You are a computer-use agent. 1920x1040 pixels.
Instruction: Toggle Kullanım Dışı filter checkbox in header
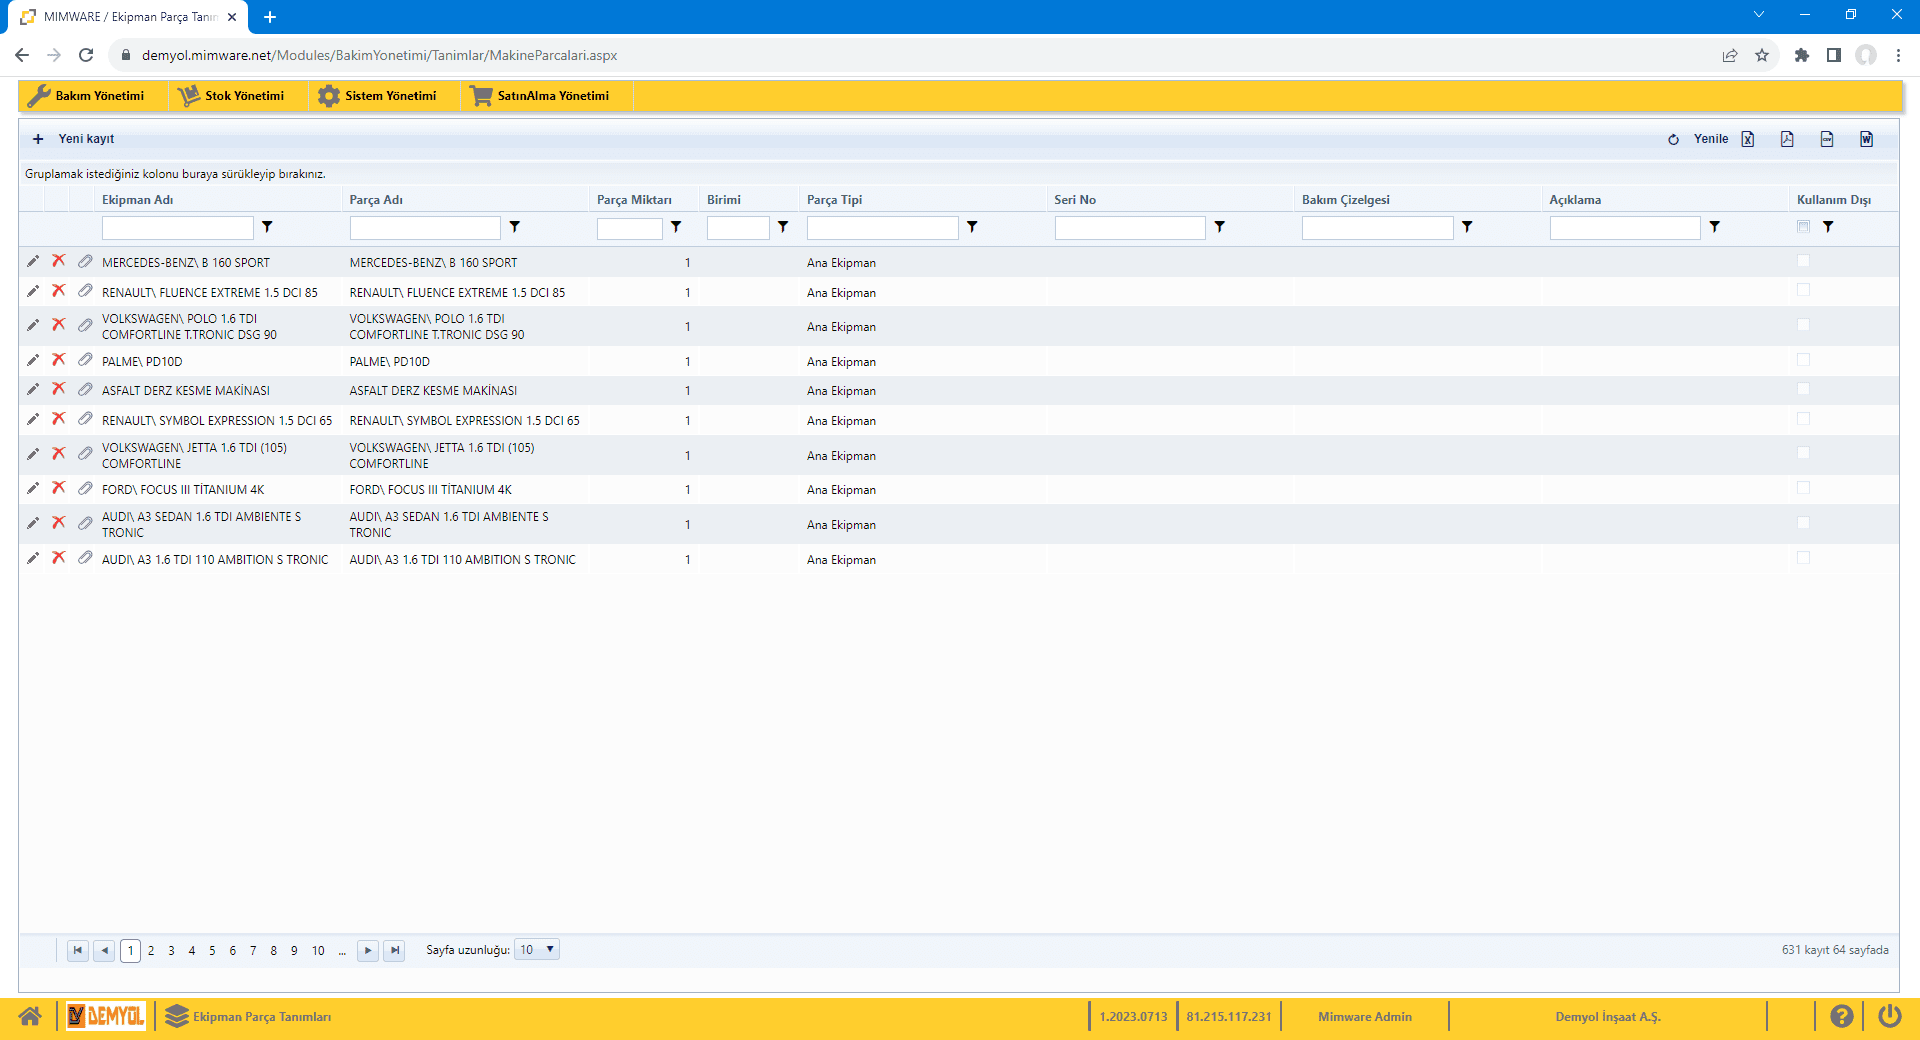coord(1803,227)
